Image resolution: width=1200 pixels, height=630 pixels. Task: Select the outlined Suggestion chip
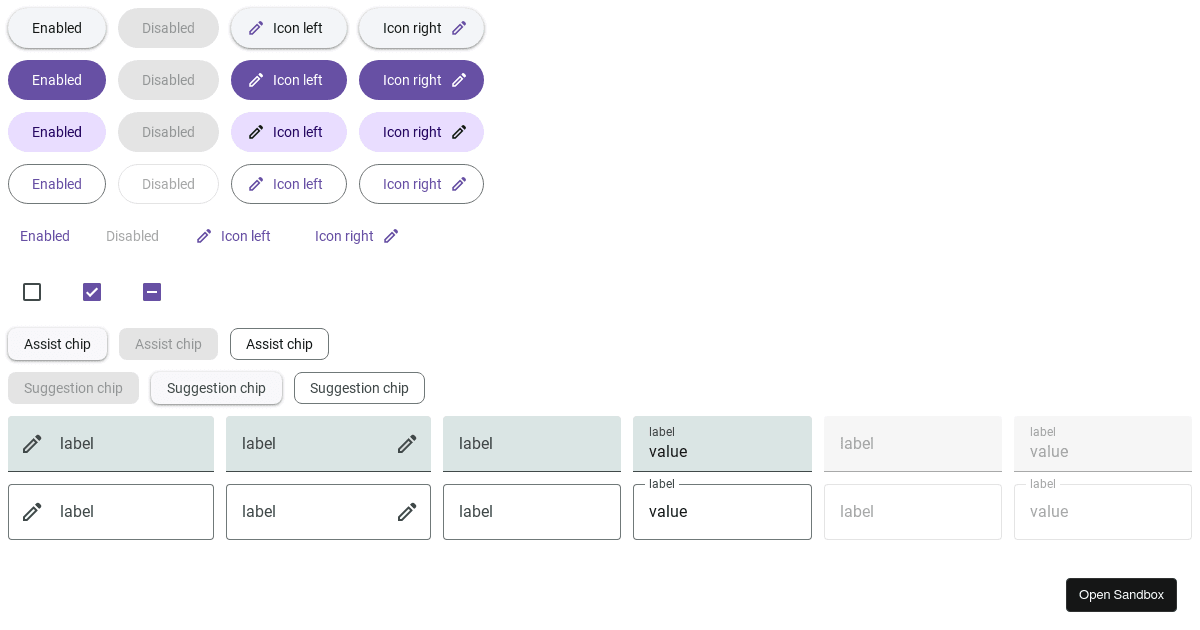(359, 388)
